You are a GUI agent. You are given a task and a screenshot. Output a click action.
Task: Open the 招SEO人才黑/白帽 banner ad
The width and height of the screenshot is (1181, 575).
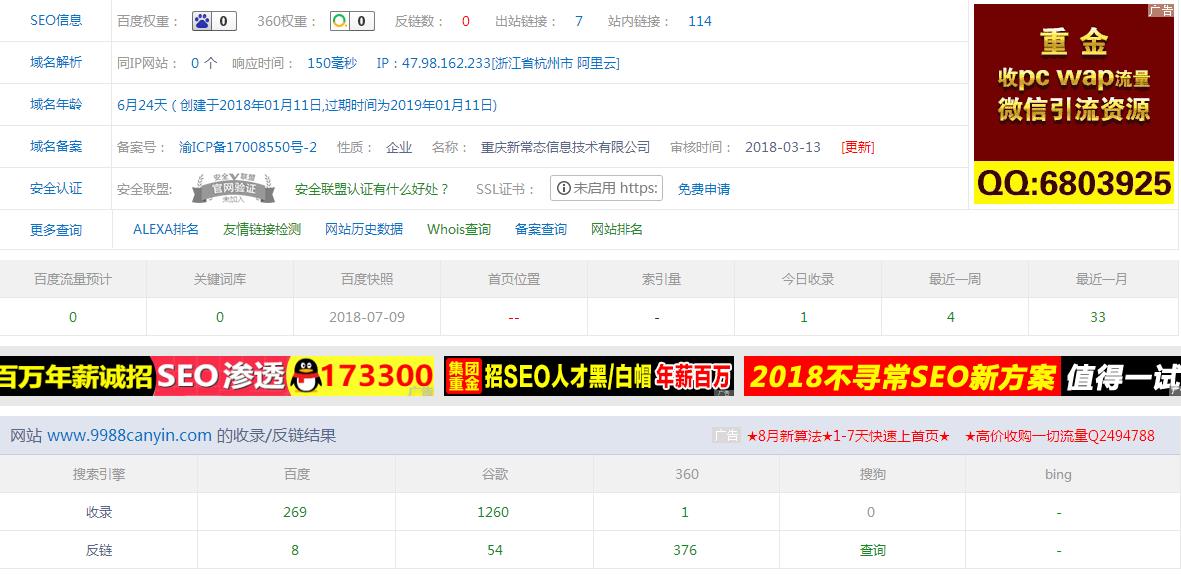click(x=589, y=376)
